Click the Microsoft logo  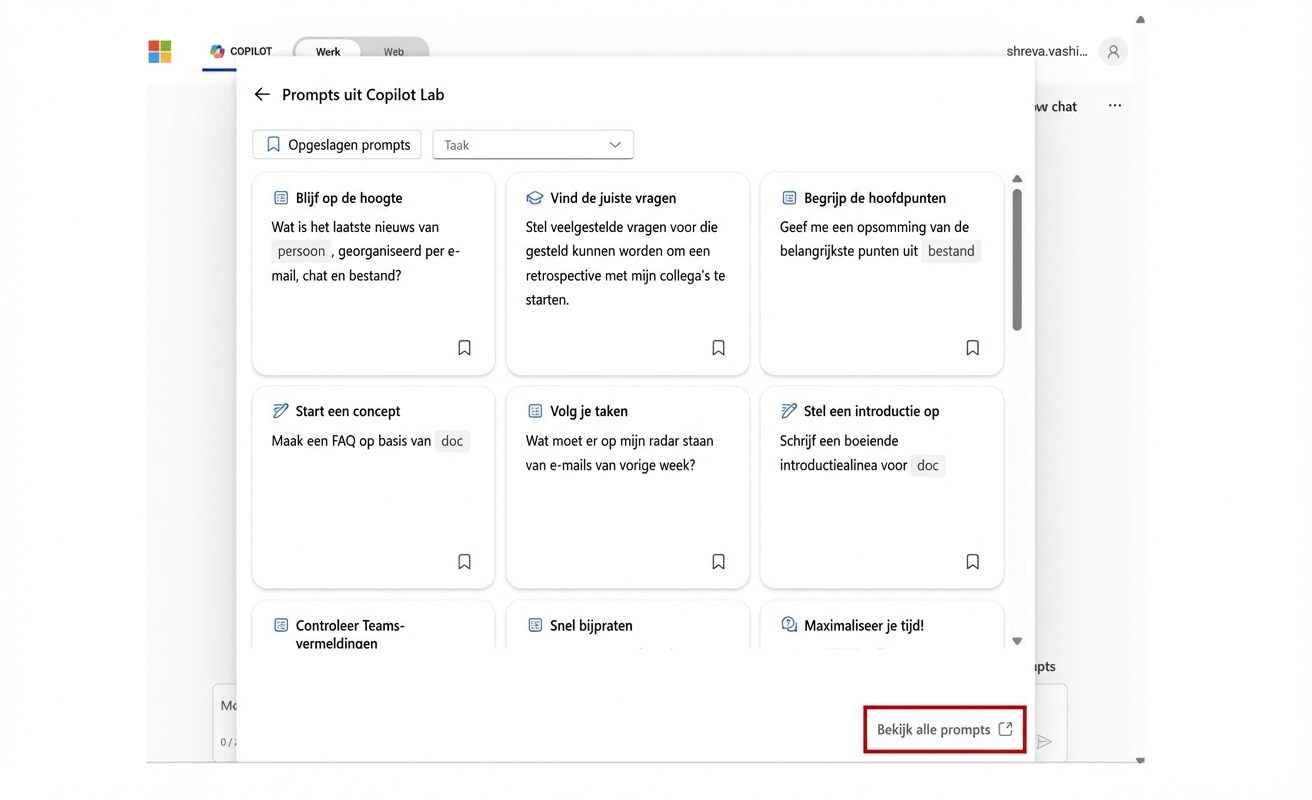coord(159,51)
